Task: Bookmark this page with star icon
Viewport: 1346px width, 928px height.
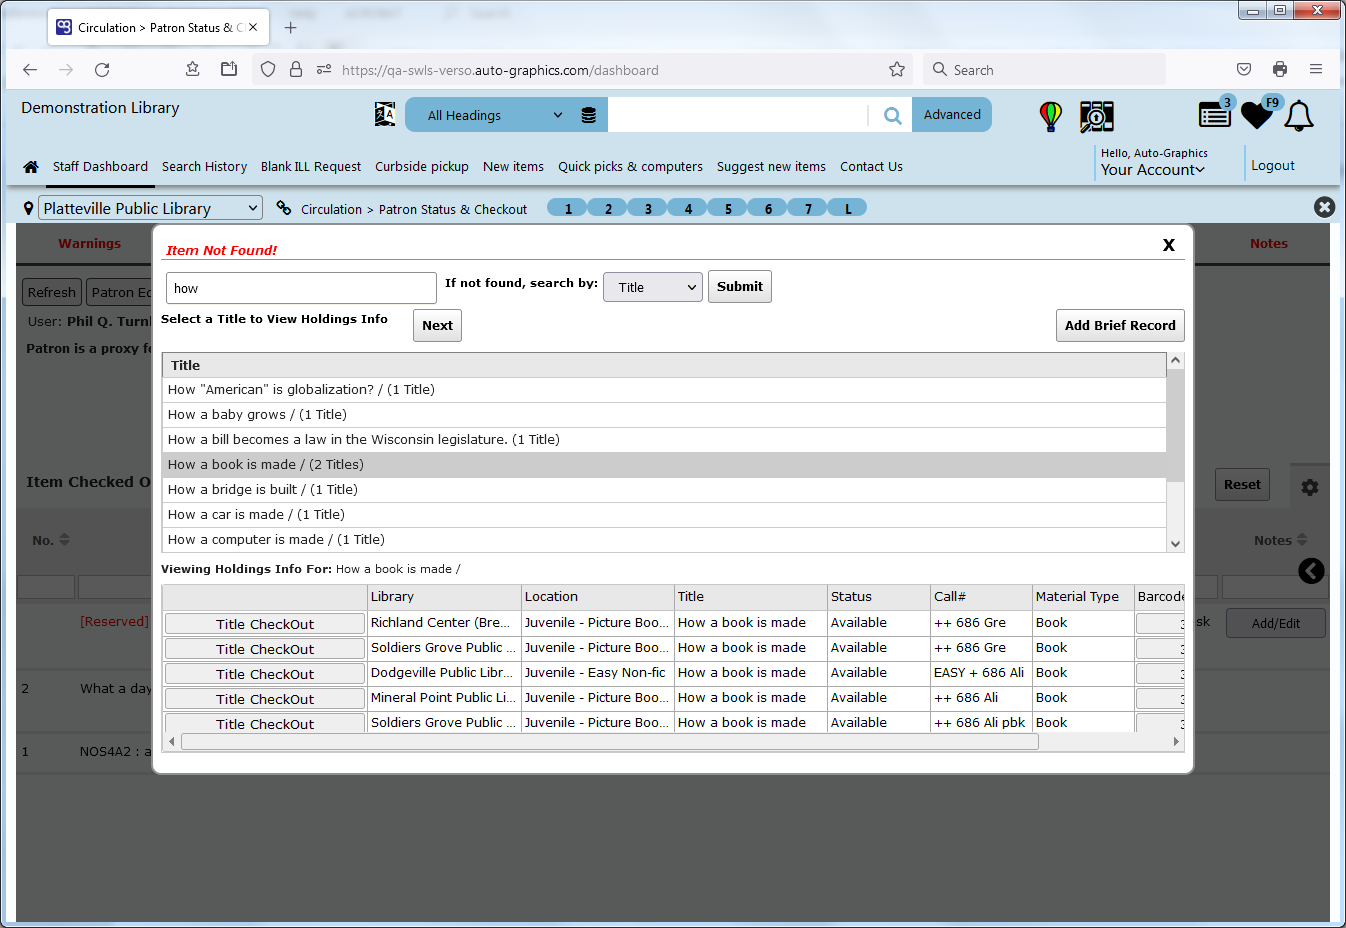Action: (897, 70)
